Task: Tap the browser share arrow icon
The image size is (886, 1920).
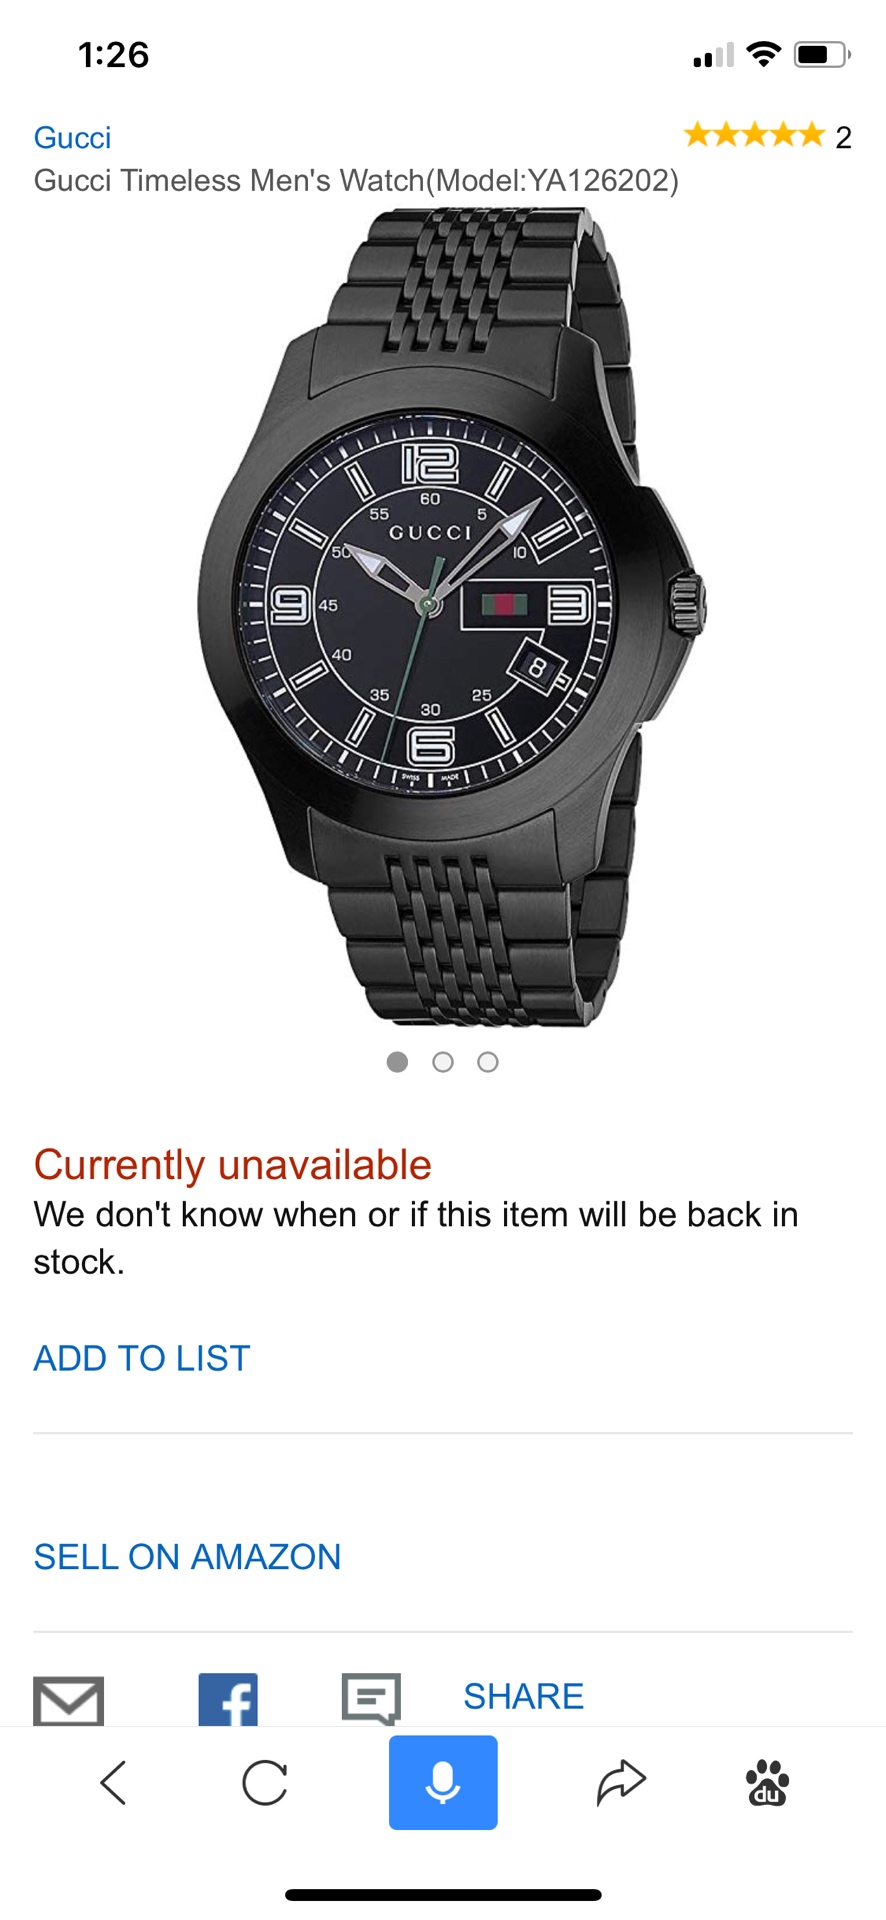Action: tap(621, 1783)
